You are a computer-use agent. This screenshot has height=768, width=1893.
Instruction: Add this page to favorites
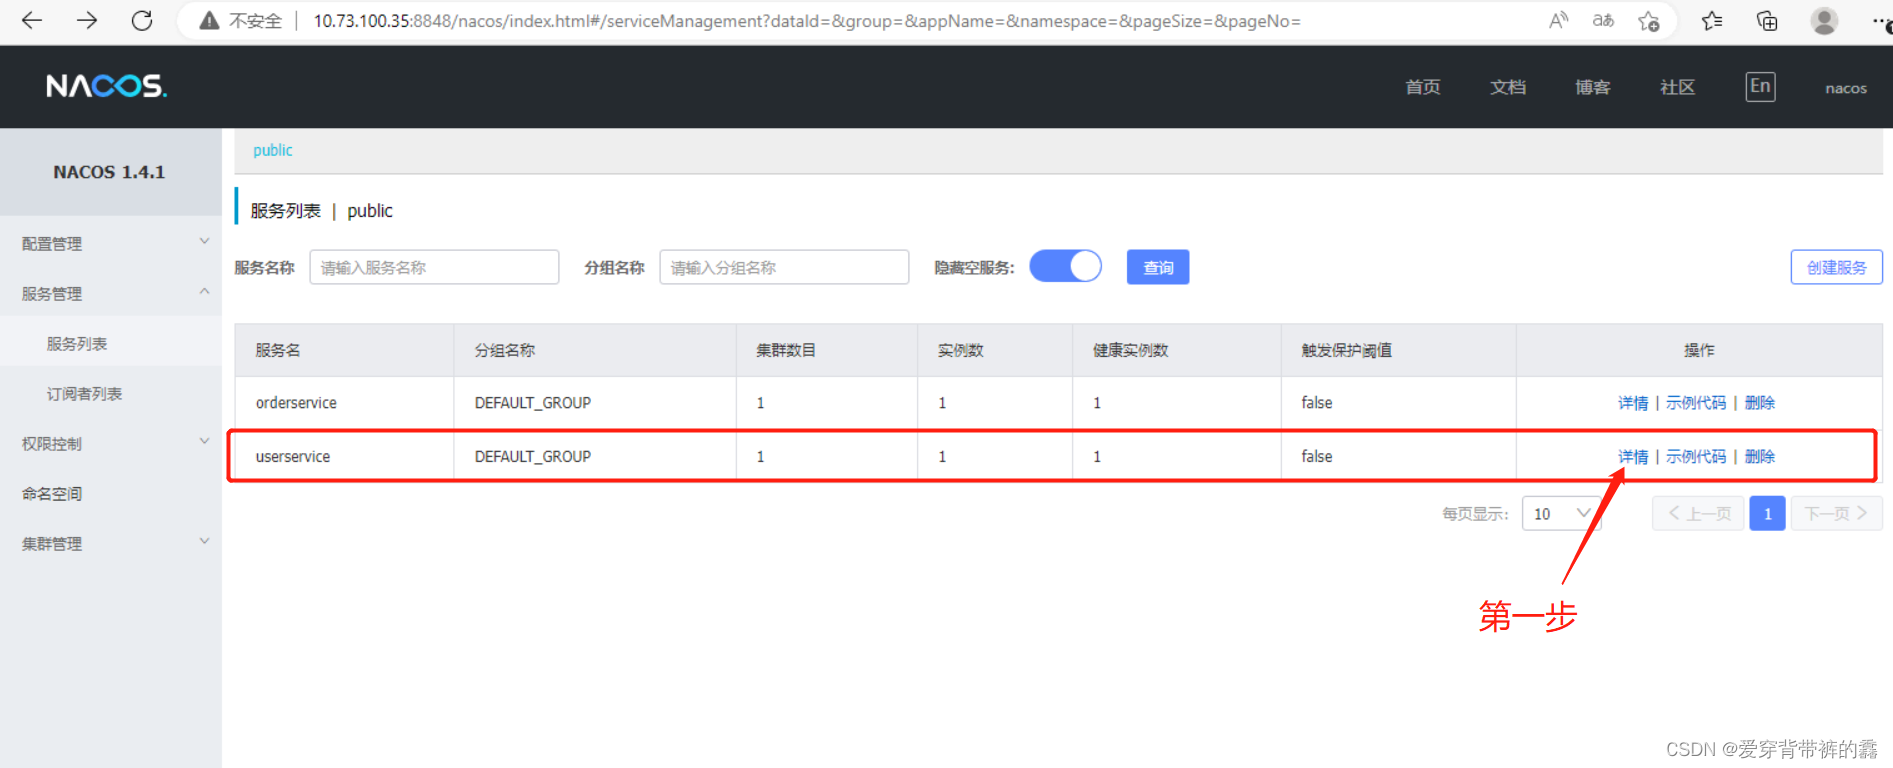(x=1649, y=21)
